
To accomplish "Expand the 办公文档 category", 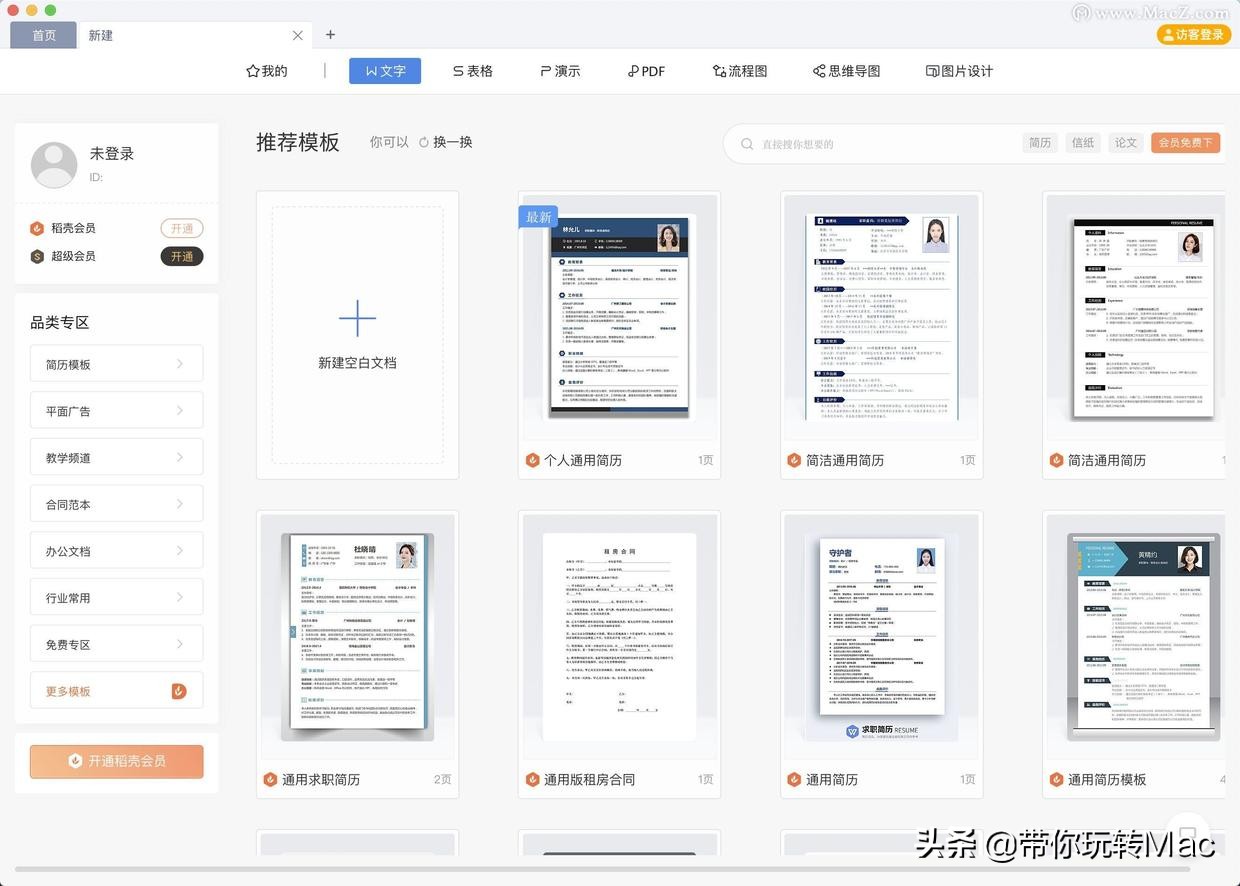I will tap(116, 550).
